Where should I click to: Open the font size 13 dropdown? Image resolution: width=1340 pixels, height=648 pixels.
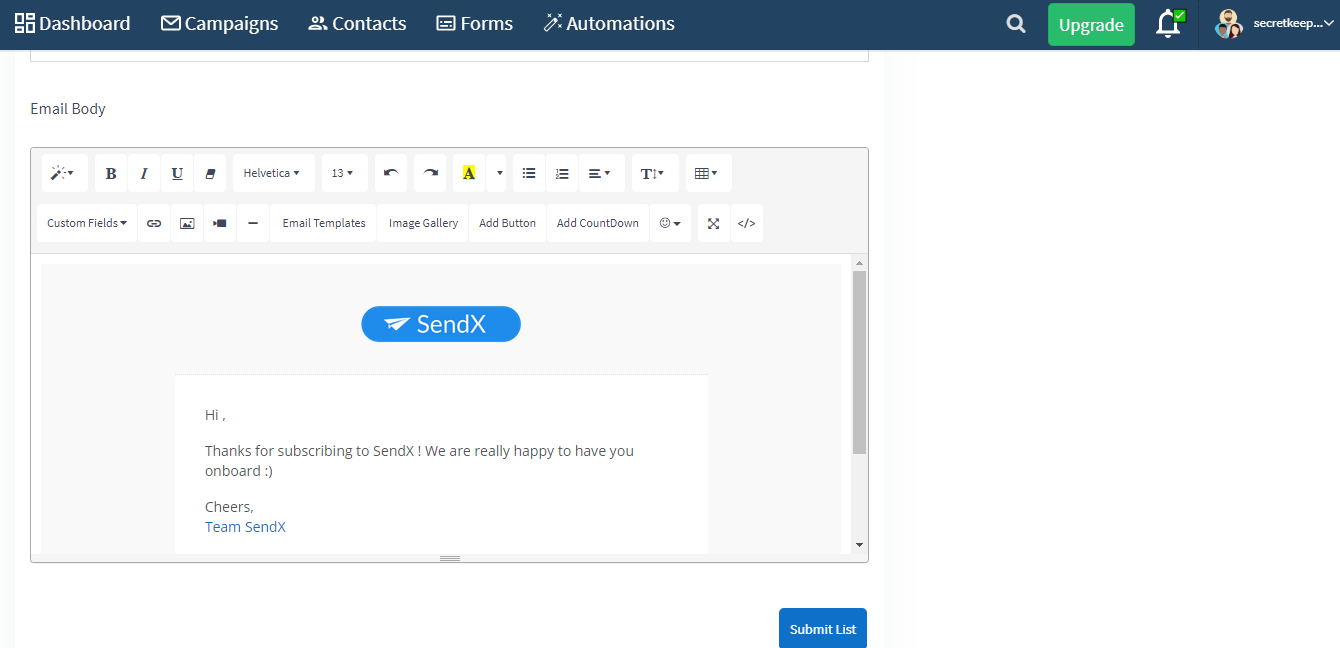[x=344, y=173]
